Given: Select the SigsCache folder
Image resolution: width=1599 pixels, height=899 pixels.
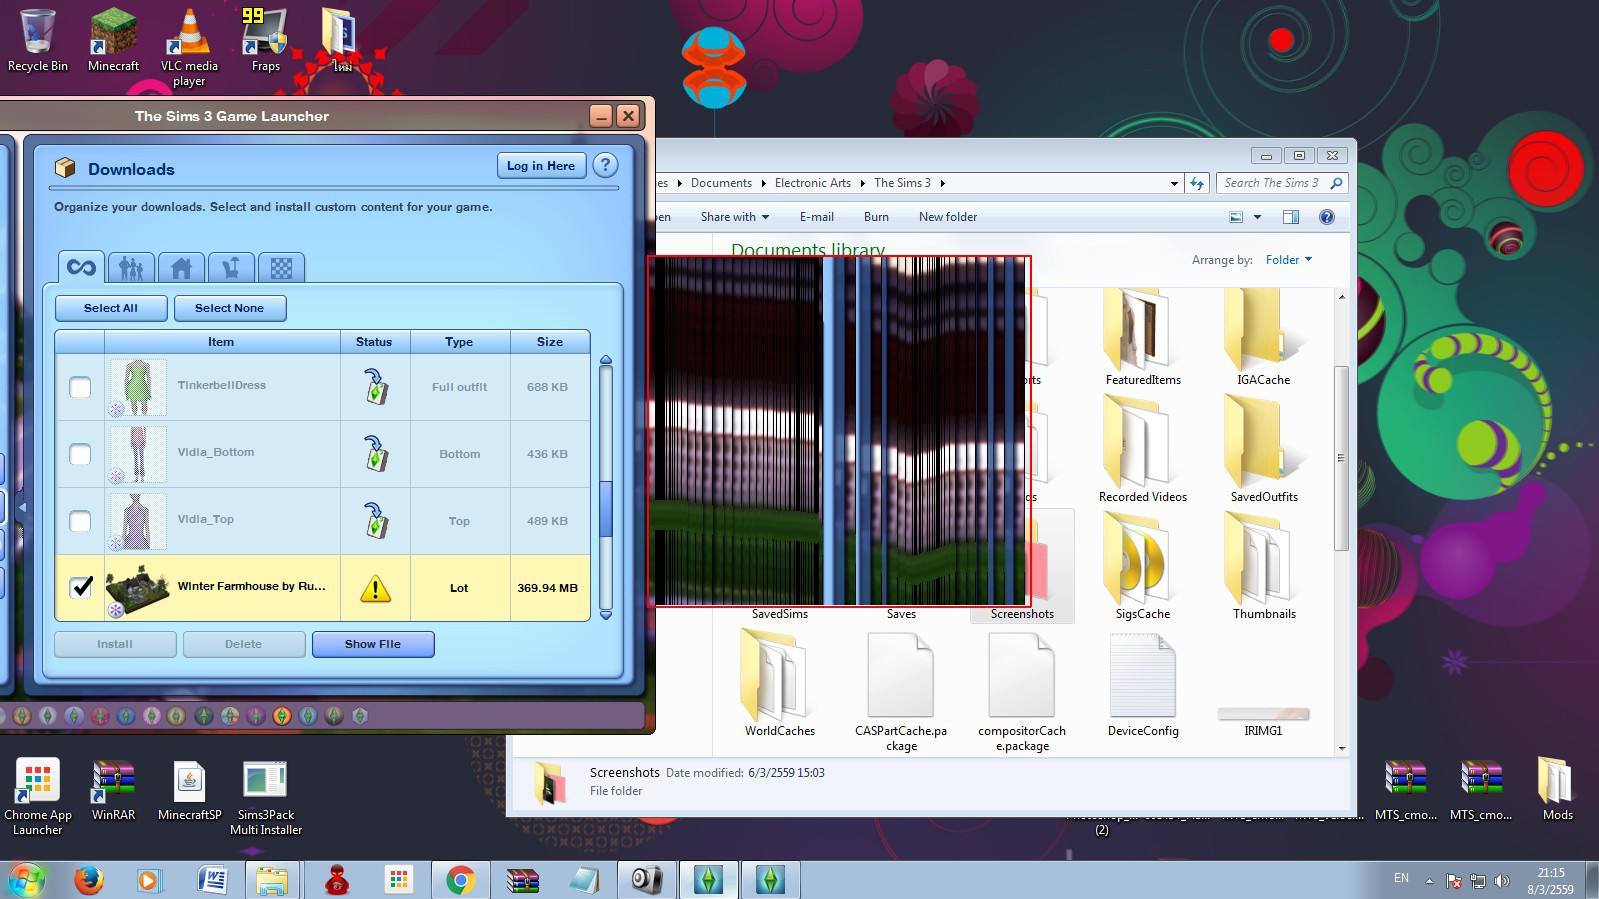Looking at the screenshot, I should [x=1143, y=565].
